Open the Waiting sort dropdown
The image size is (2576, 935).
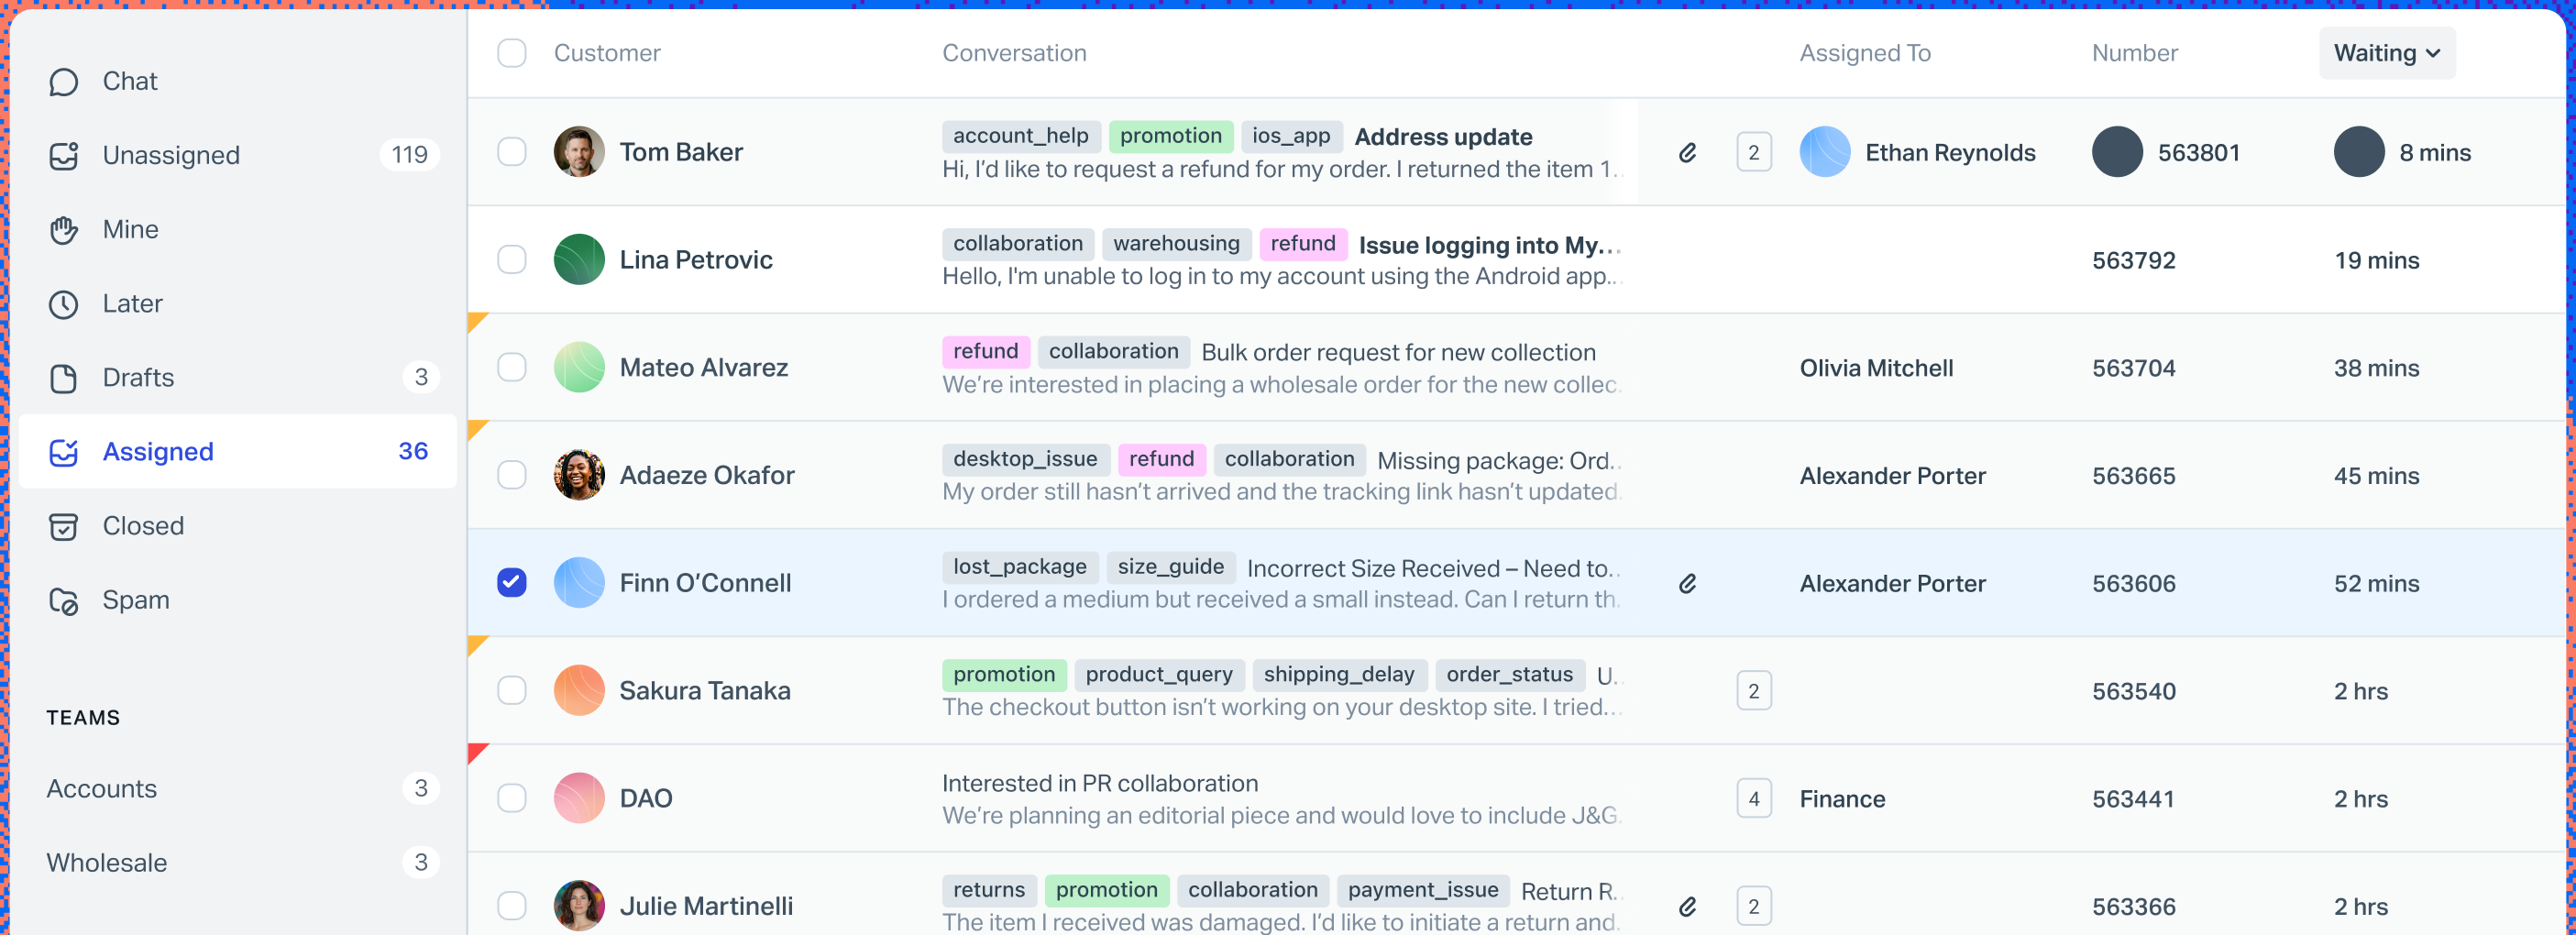click(2387, 53)
